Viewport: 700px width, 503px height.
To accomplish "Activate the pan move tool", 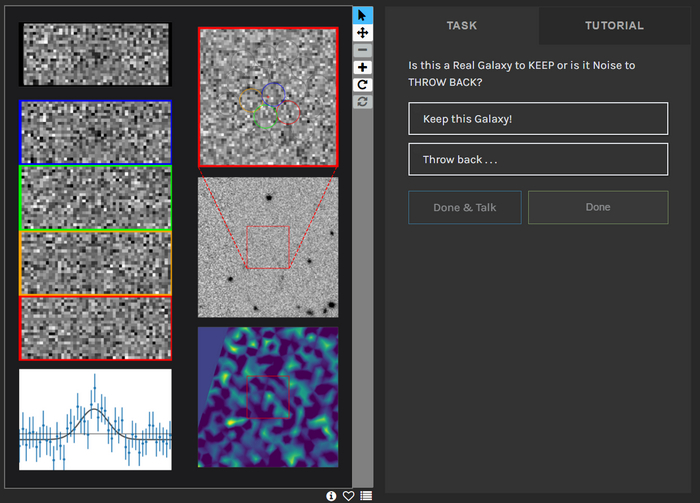I will [x=362, y=33].
